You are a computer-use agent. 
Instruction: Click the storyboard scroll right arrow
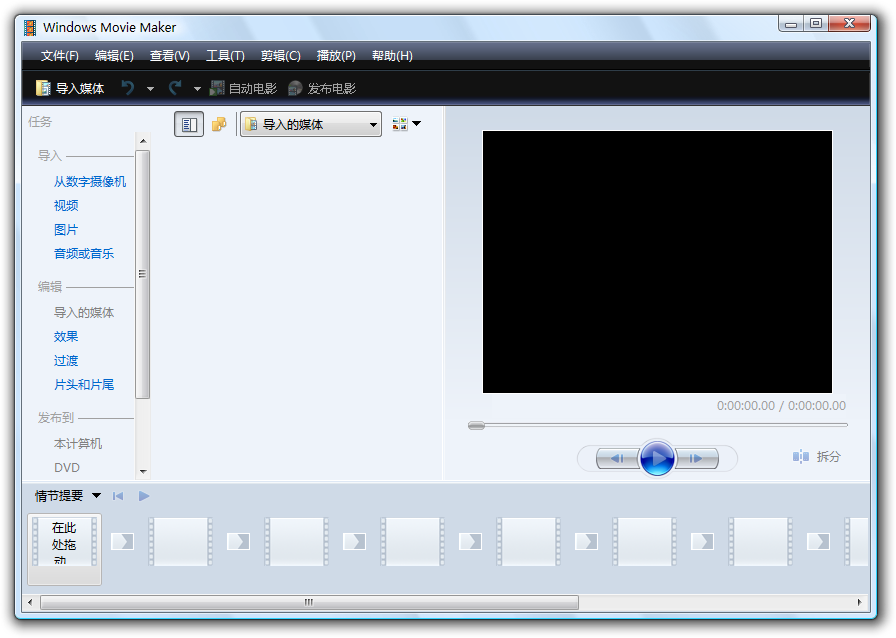tap(859, 603)
